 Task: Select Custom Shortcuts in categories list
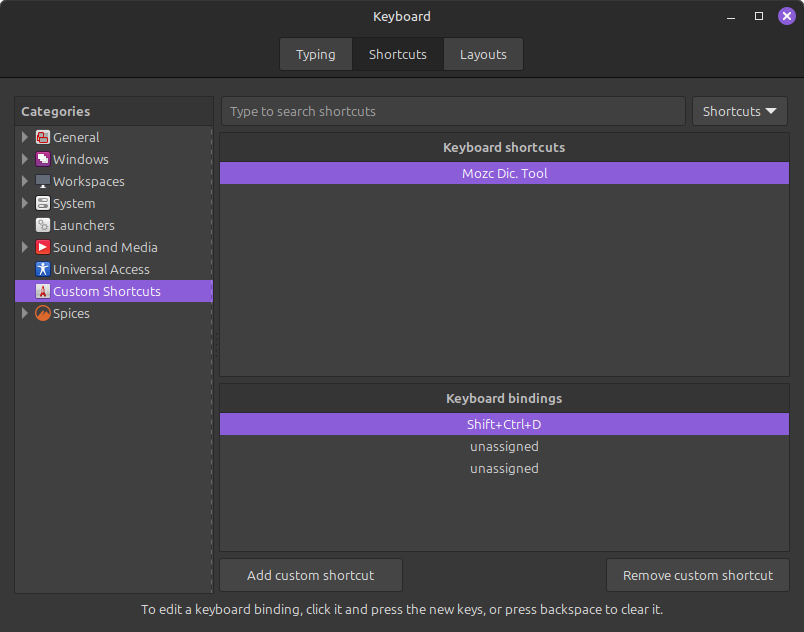click(x=106, y=292)
